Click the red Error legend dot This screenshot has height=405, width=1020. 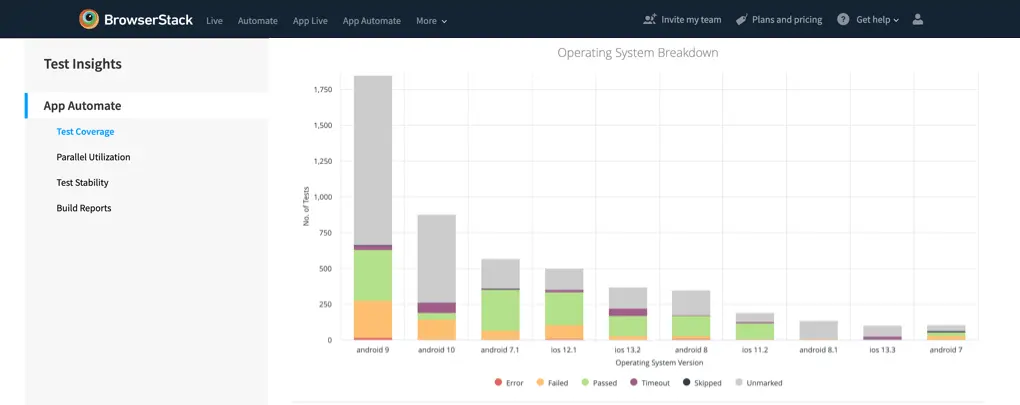pyautogui.click(x=498, y=383)
